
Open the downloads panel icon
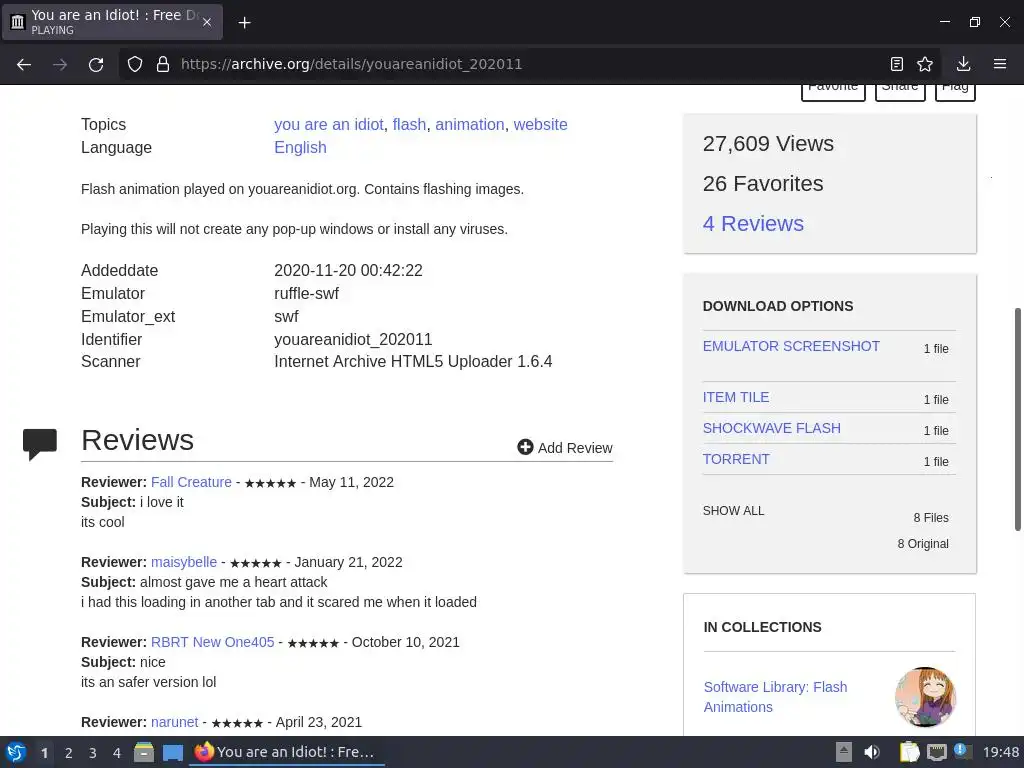tap(963, 64)
